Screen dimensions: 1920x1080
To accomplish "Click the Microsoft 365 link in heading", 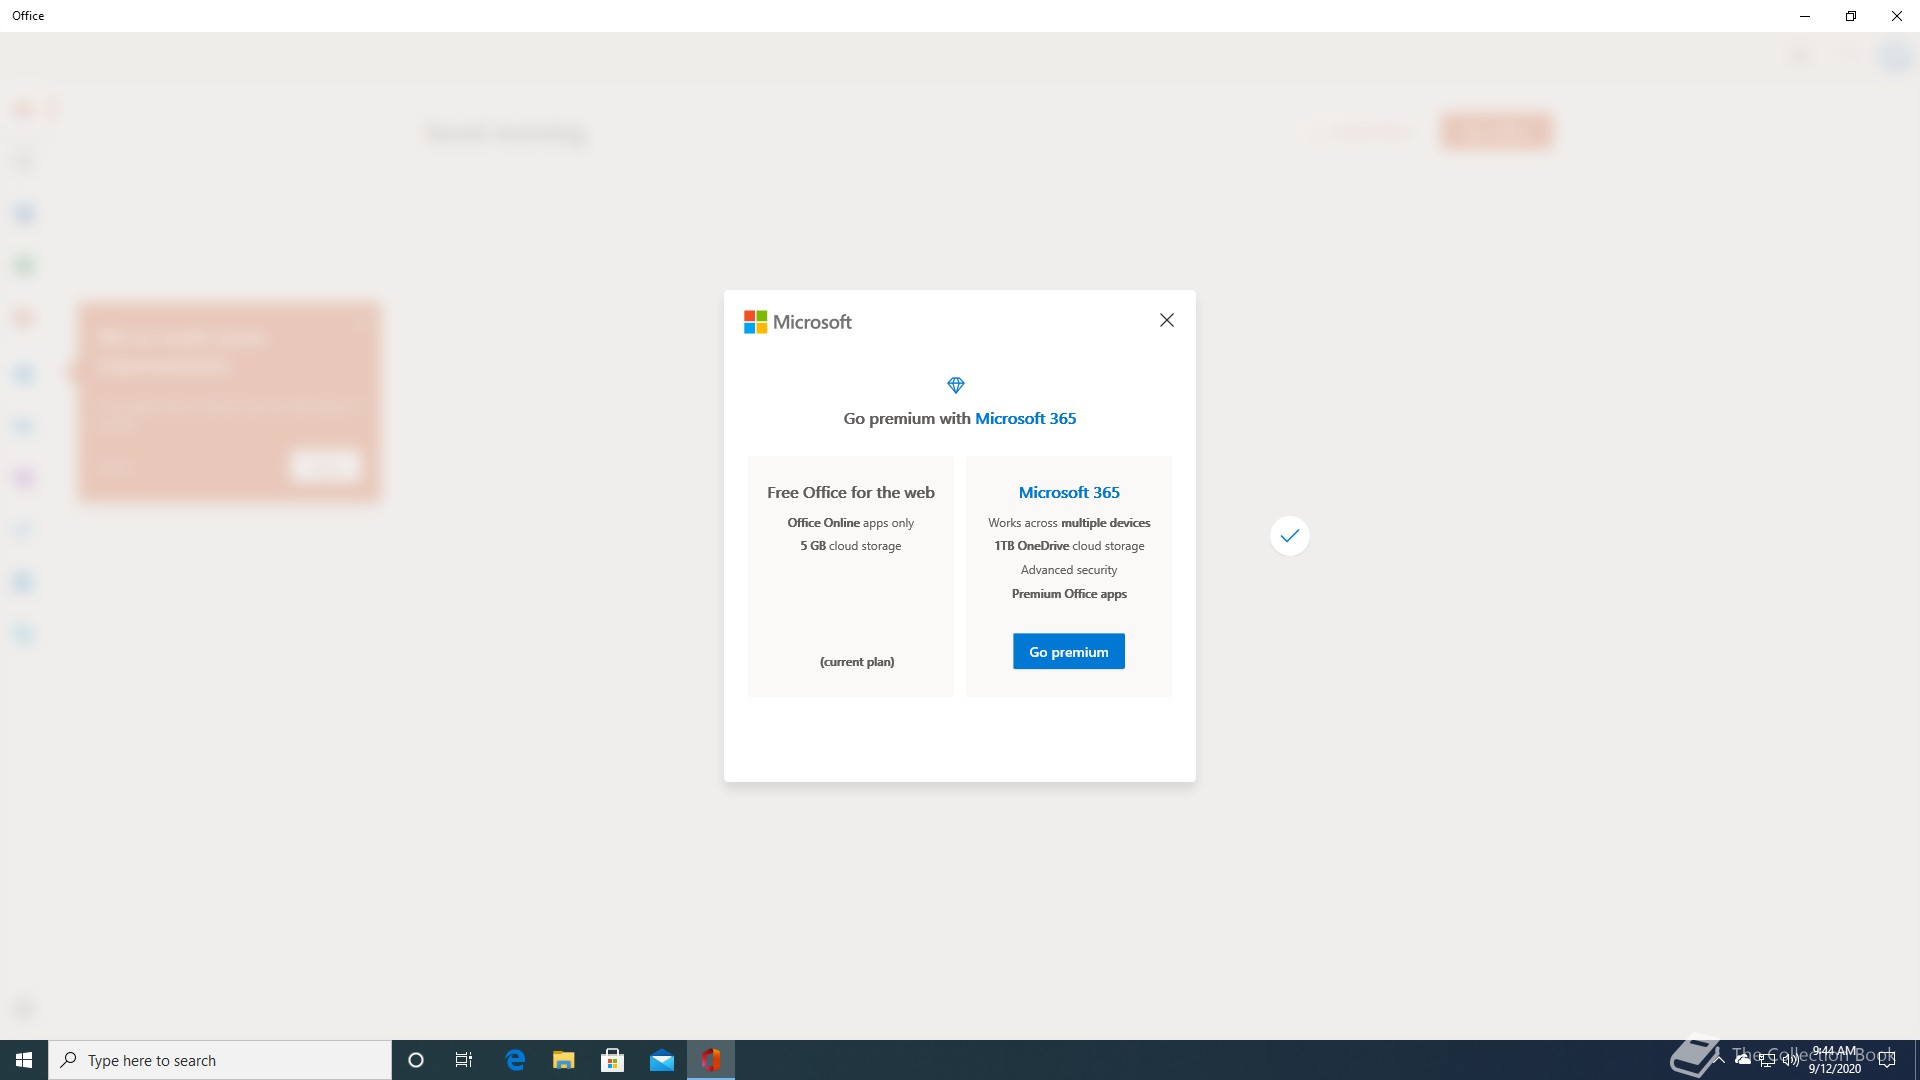I will [x=1025, y=418].
